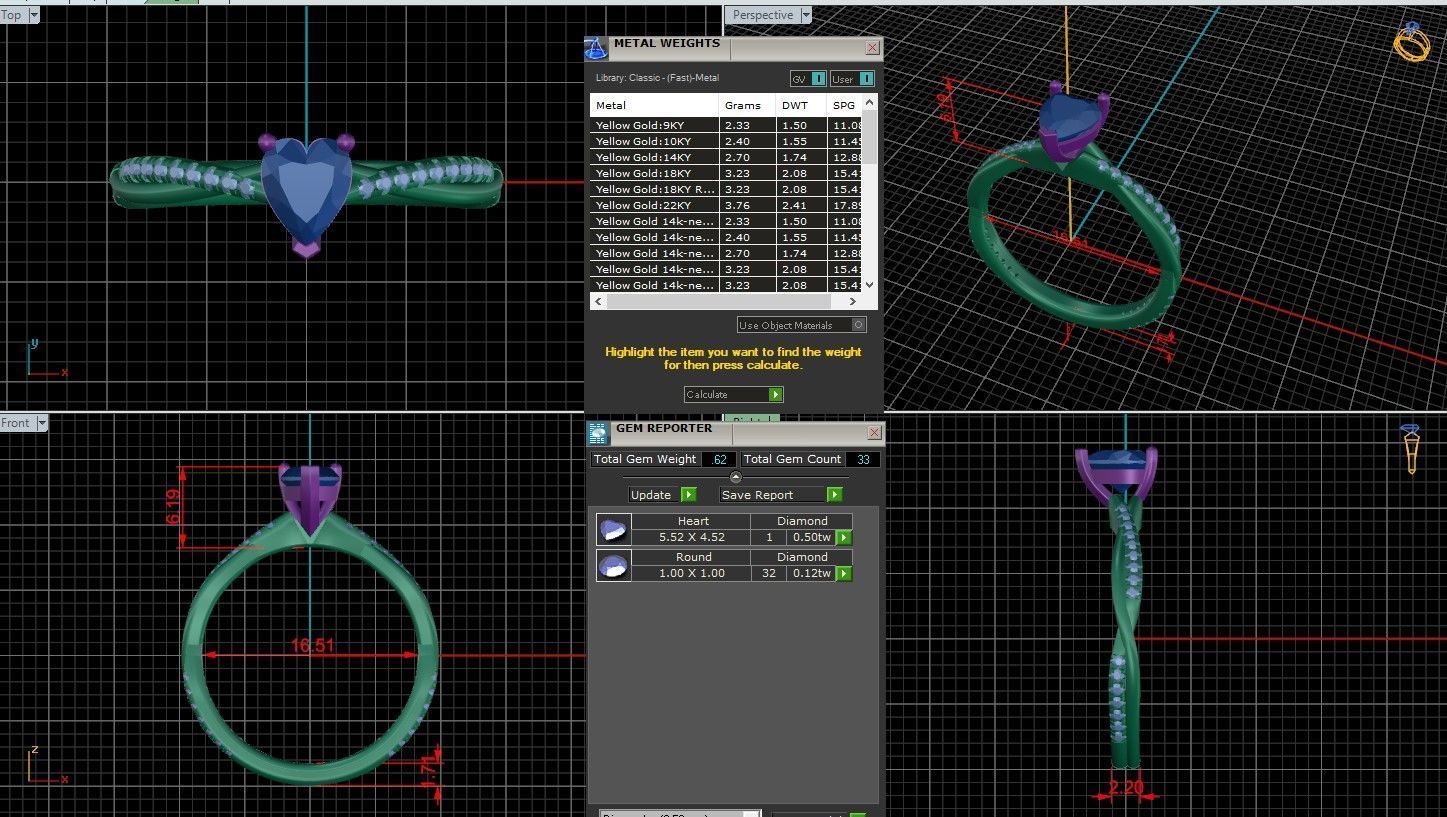
Task: Click the Metal column header
Action: click(655, 105)
